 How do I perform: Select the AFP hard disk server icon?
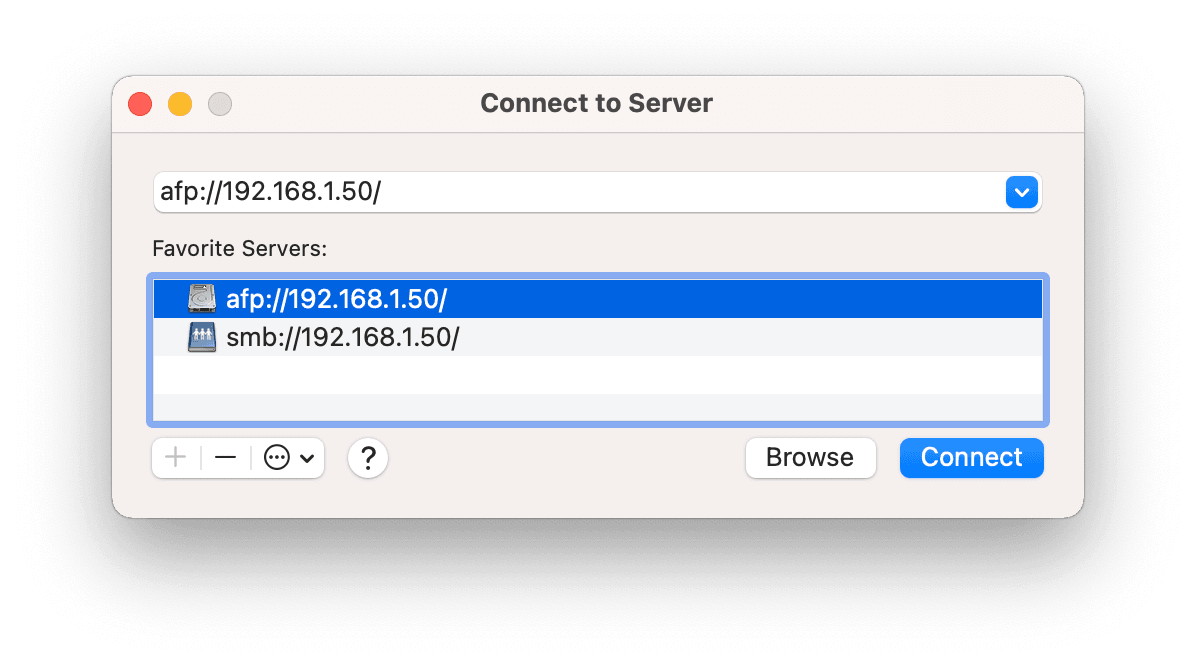point(201,297)
